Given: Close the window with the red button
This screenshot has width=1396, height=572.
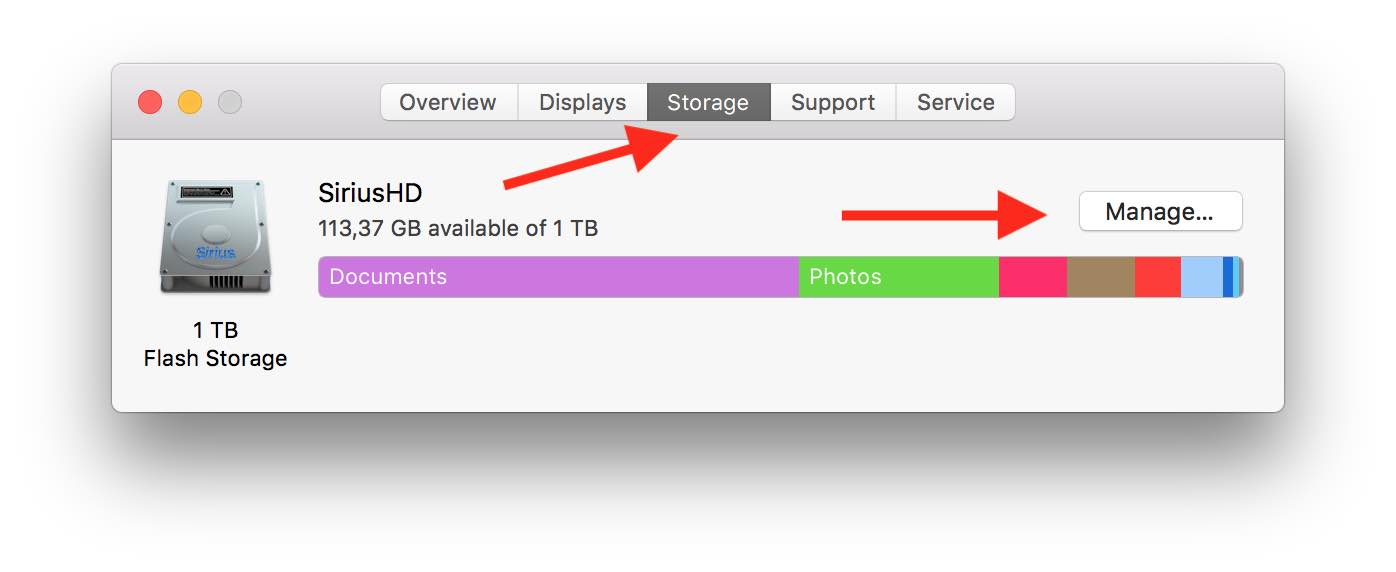Looking at the screenshot, I should point(150,102).
